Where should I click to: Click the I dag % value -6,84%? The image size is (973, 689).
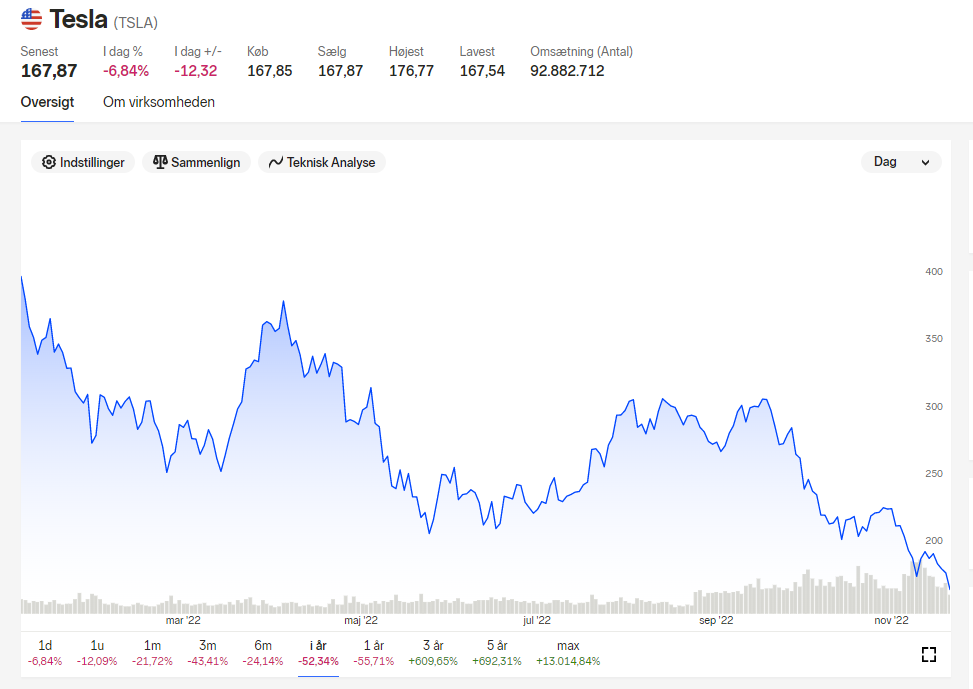[x=126, y=71]
